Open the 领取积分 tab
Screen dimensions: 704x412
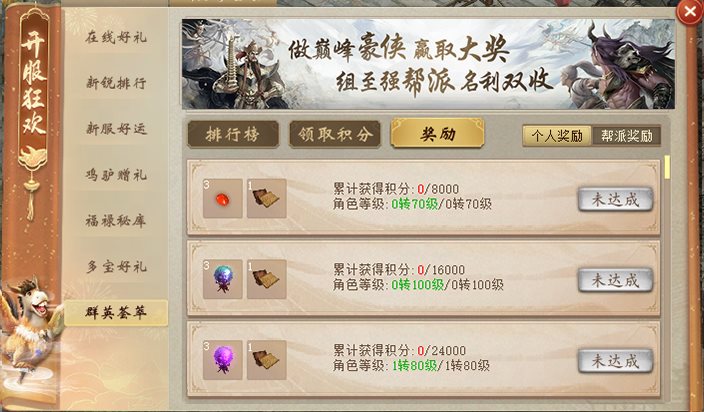tap(335, 134)
